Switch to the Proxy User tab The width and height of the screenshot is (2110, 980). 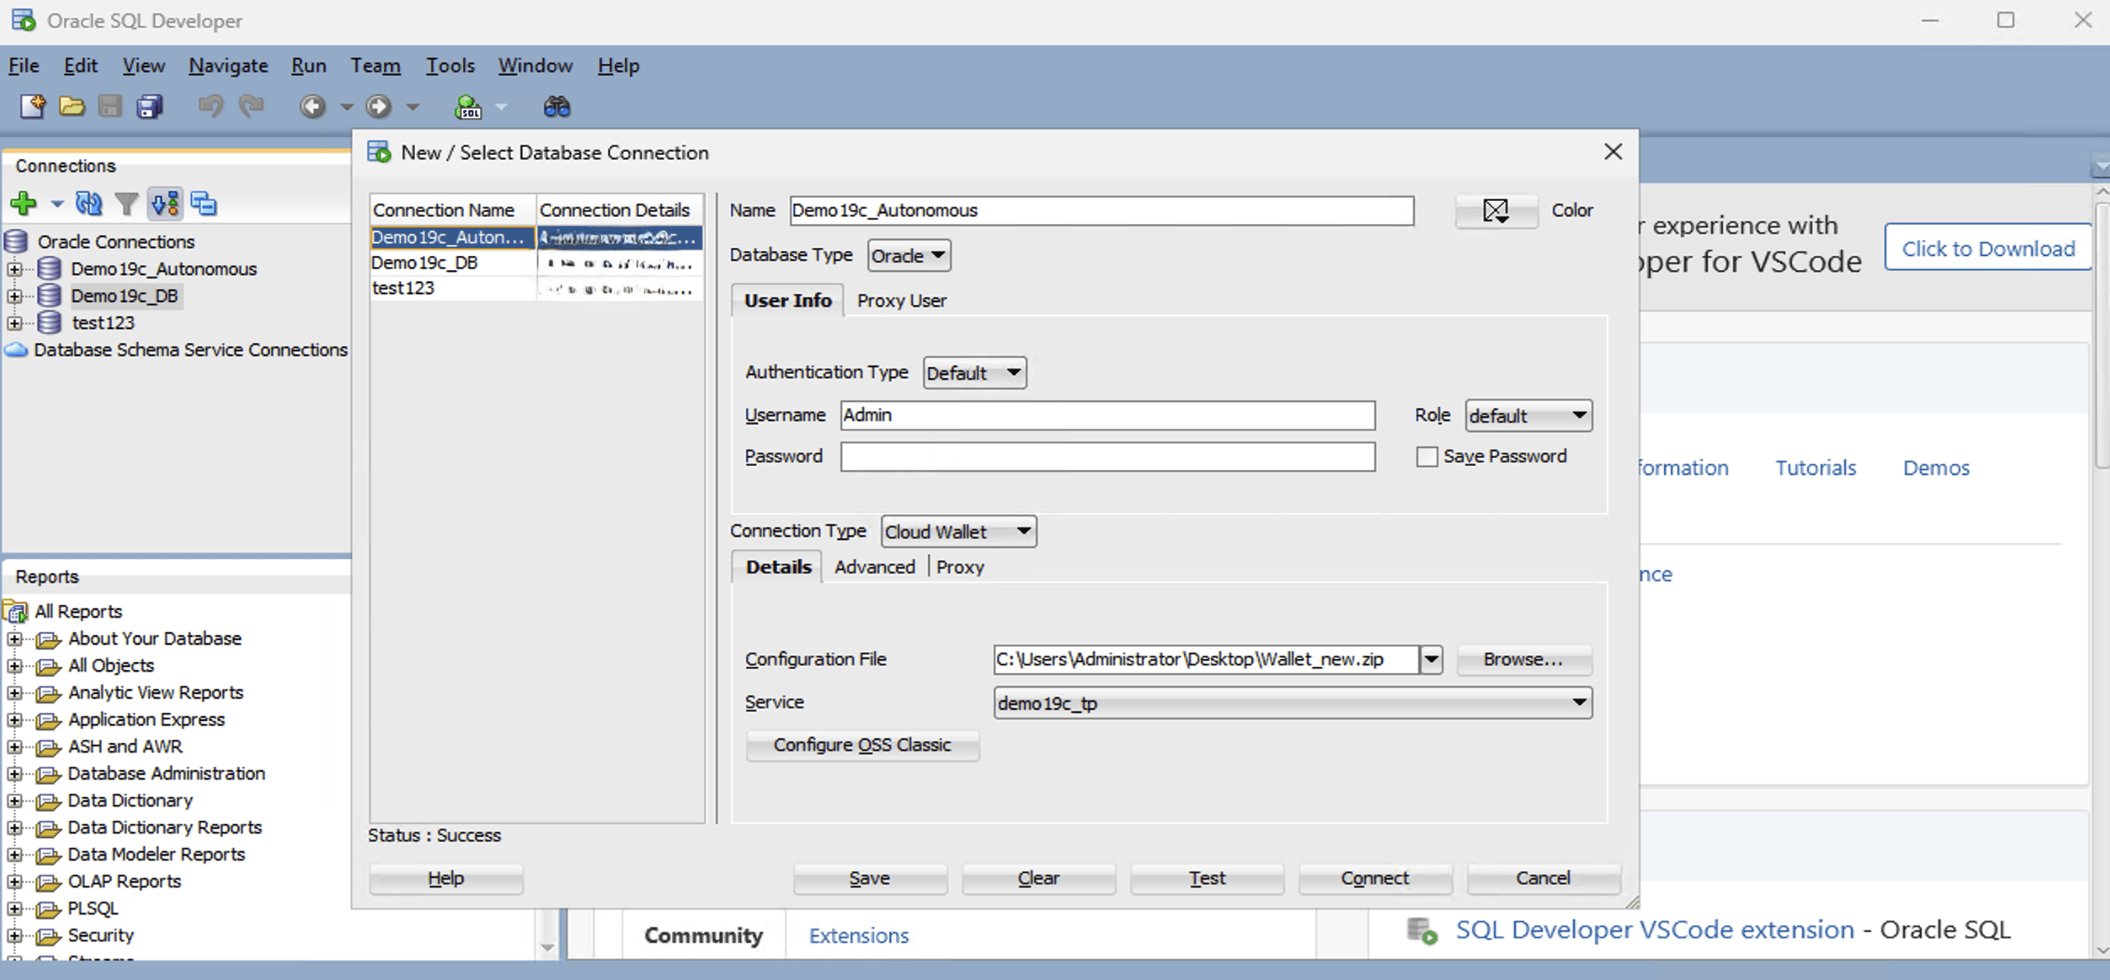[x=900, y=300]
